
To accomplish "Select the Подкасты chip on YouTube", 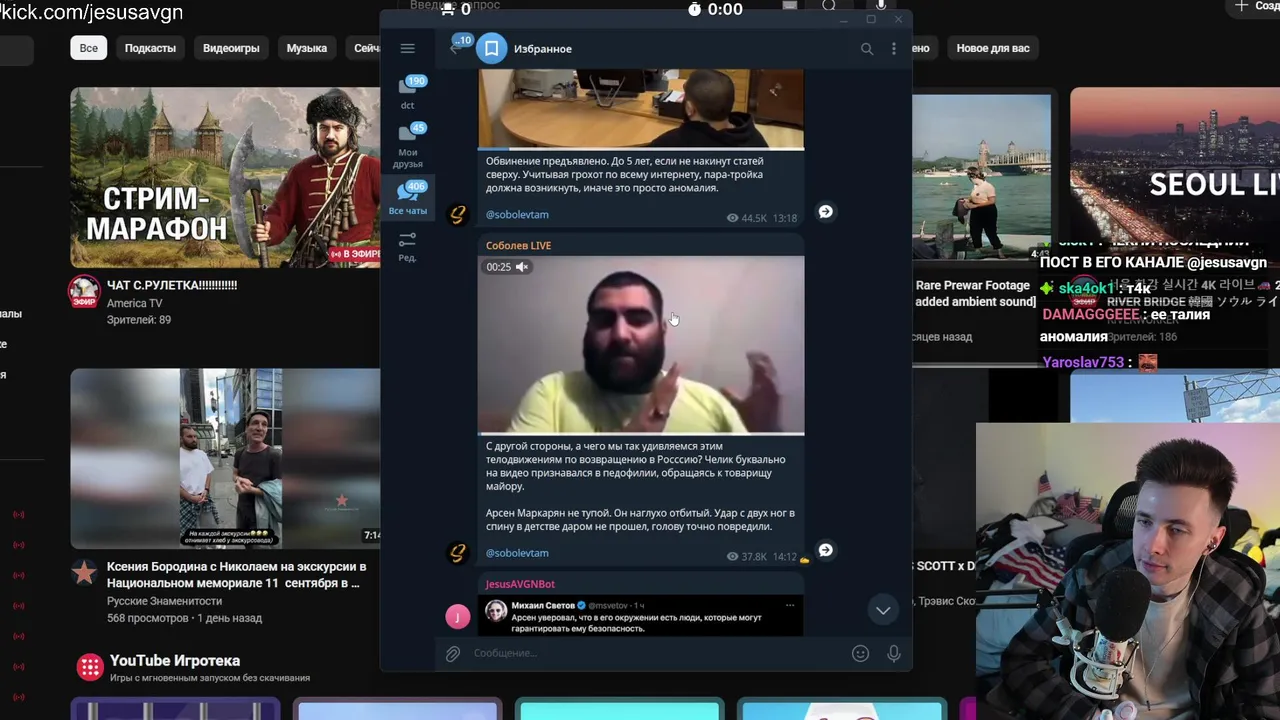I will tap(150, 48).
